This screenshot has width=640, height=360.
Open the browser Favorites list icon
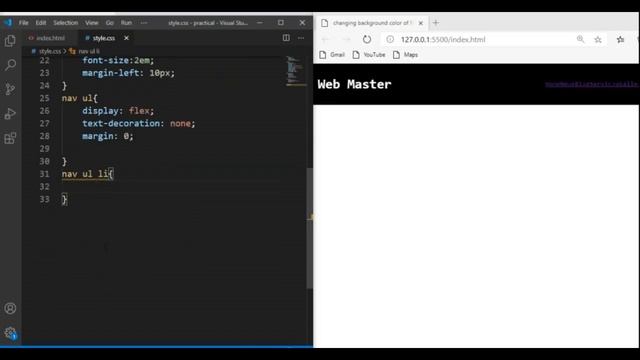pos(620,39)
